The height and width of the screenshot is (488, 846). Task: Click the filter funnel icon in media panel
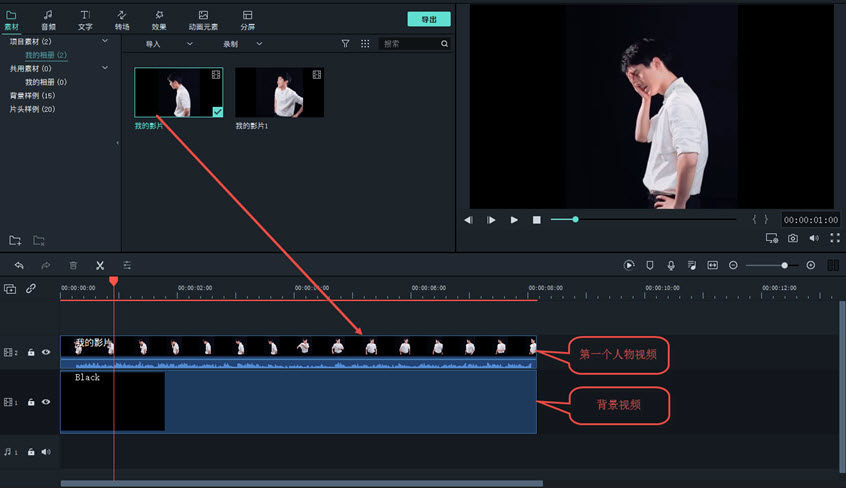tap(346, 44)
